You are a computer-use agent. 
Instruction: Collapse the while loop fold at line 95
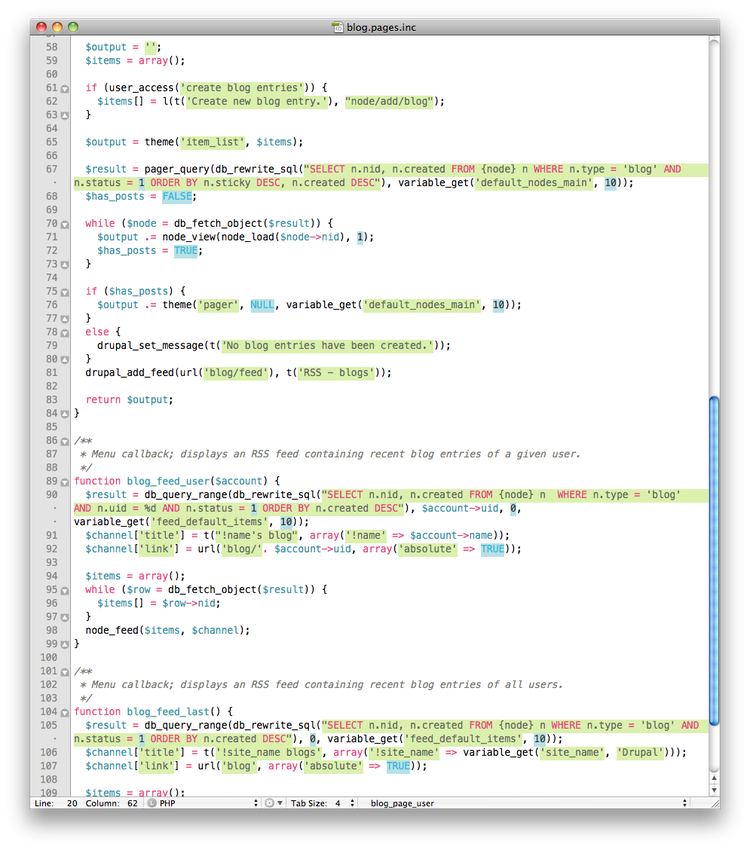tap(64, 590)
